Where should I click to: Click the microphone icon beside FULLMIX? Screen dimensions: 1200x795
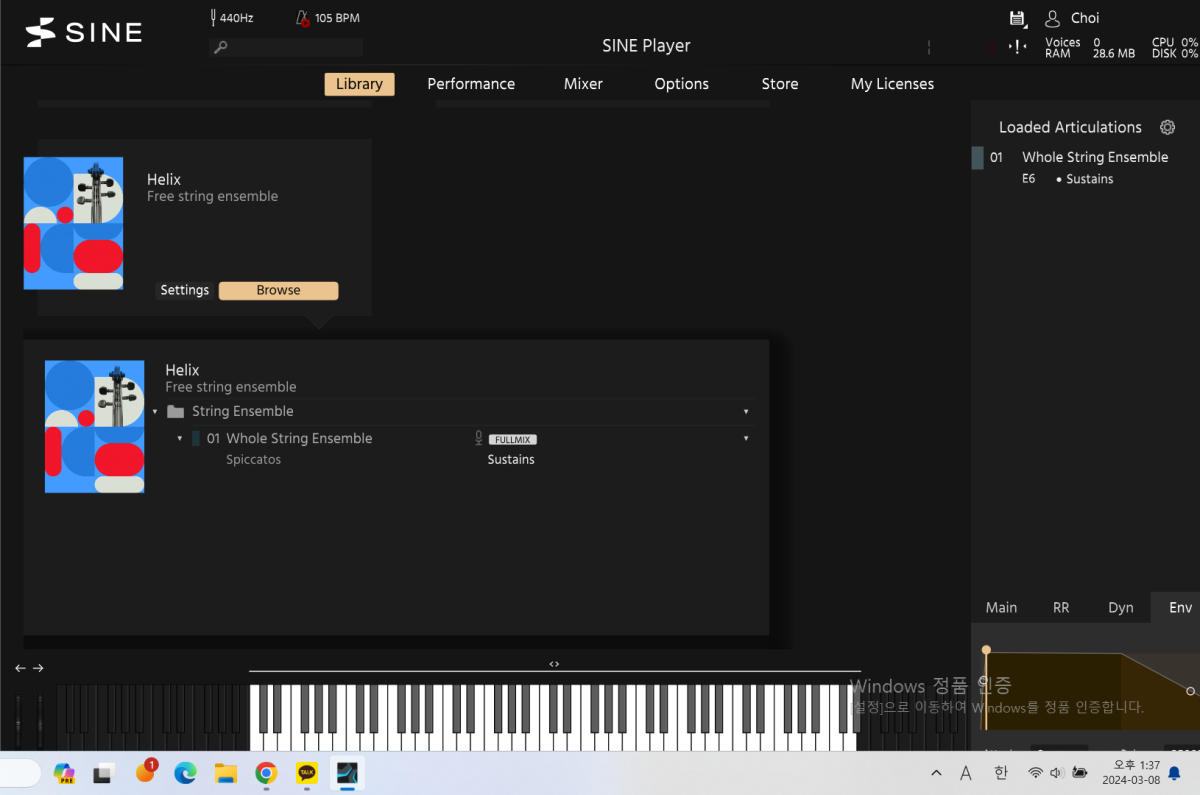[x=479, y=438]
